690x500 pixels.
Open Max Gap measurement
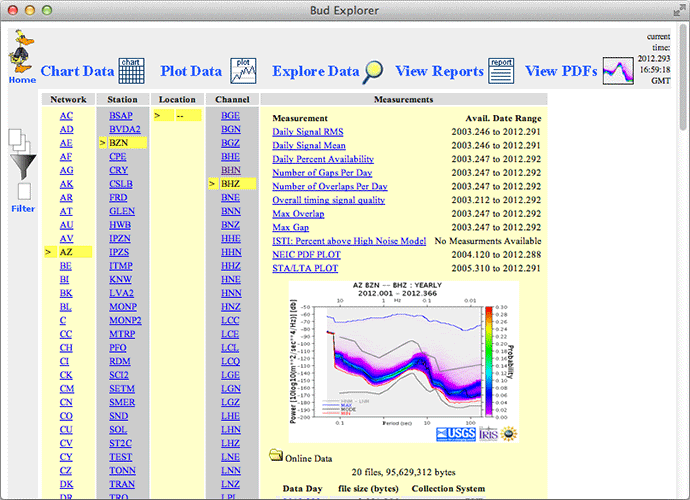[290, 227]
